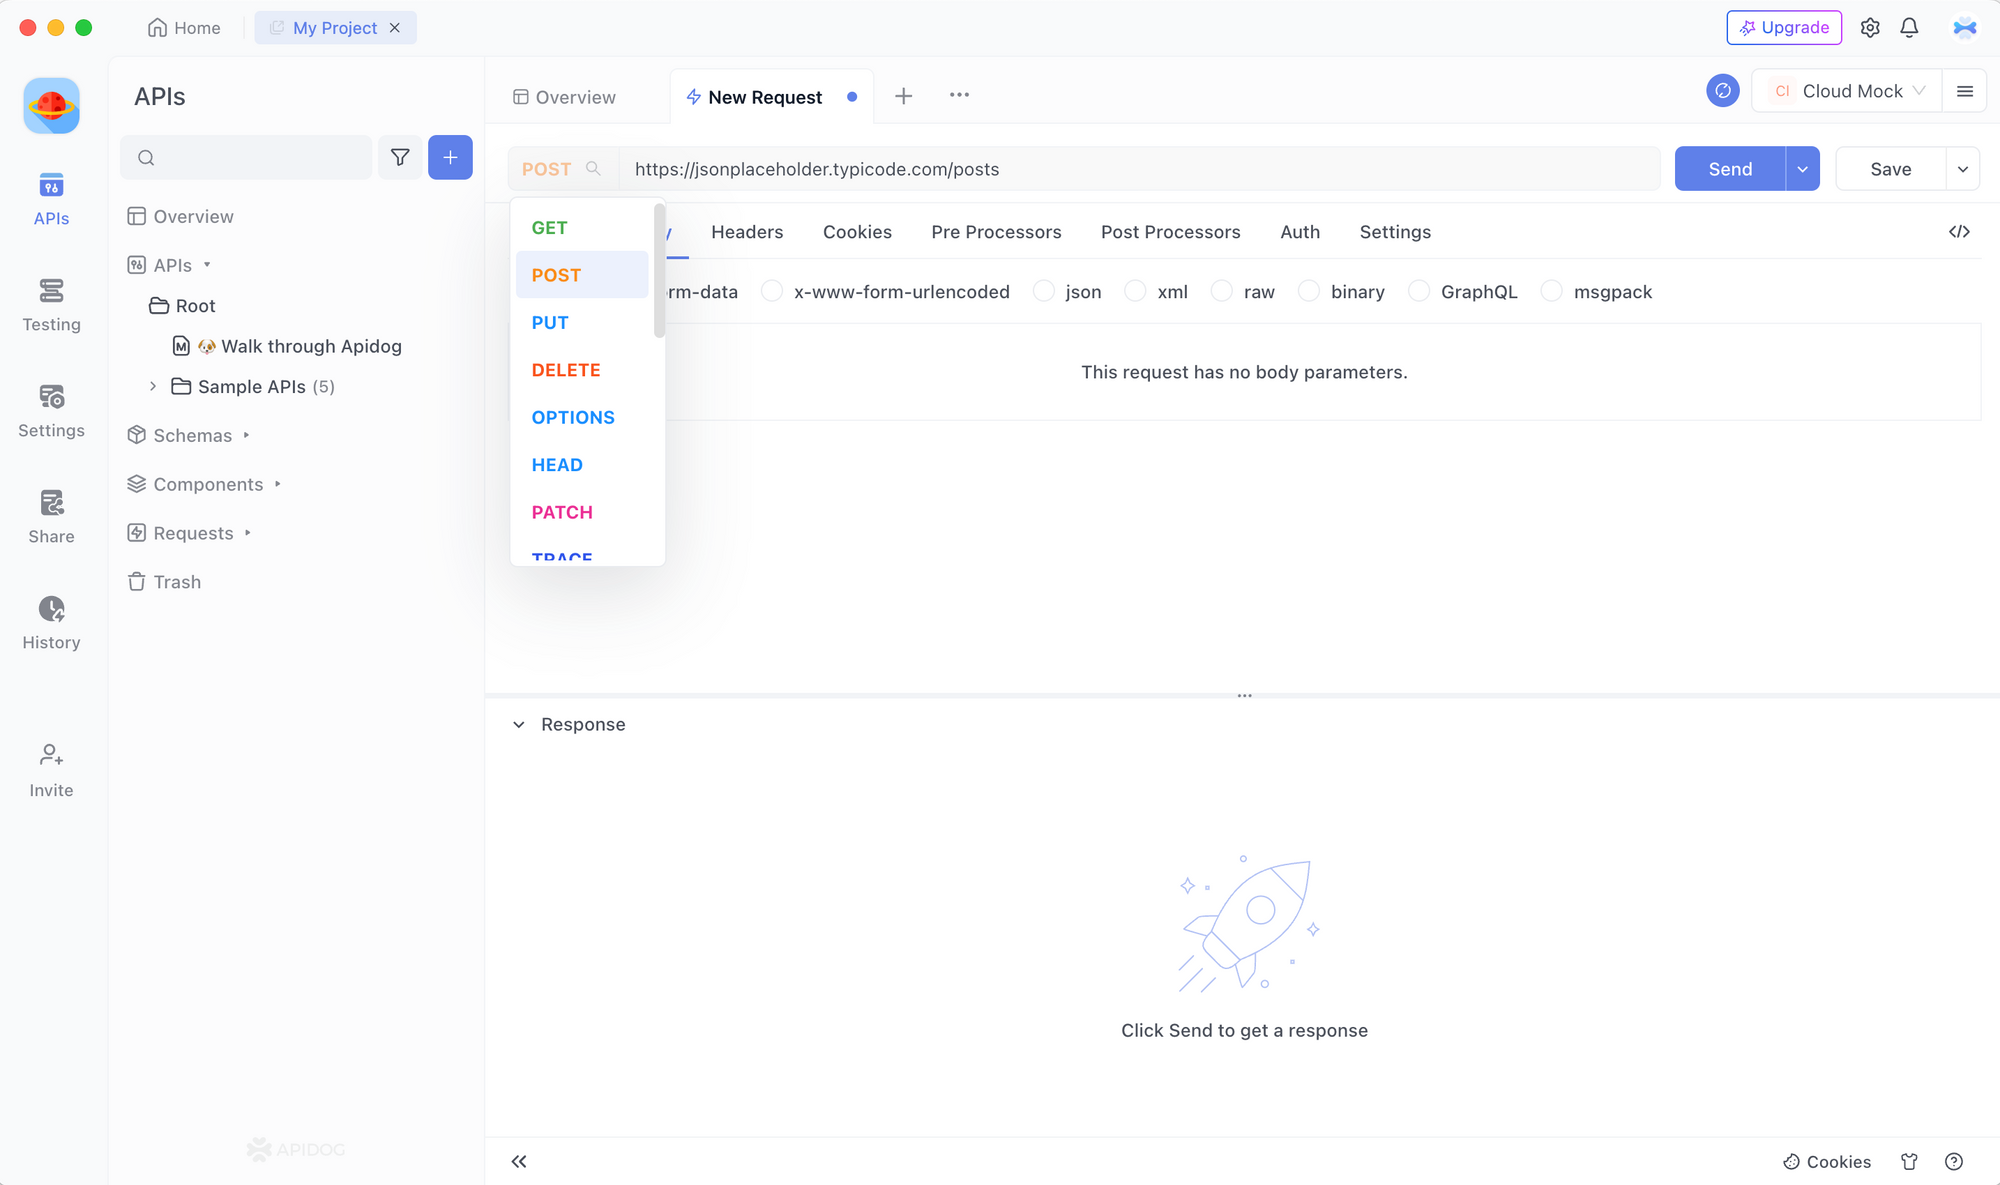
Task: Switch to the Headers tab
Action: tap(748, 231)
